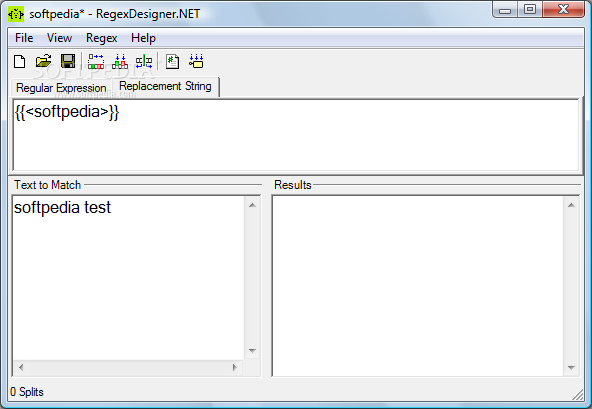Open the View menu
Screen dimensions: 592x409
click(59, 38)
